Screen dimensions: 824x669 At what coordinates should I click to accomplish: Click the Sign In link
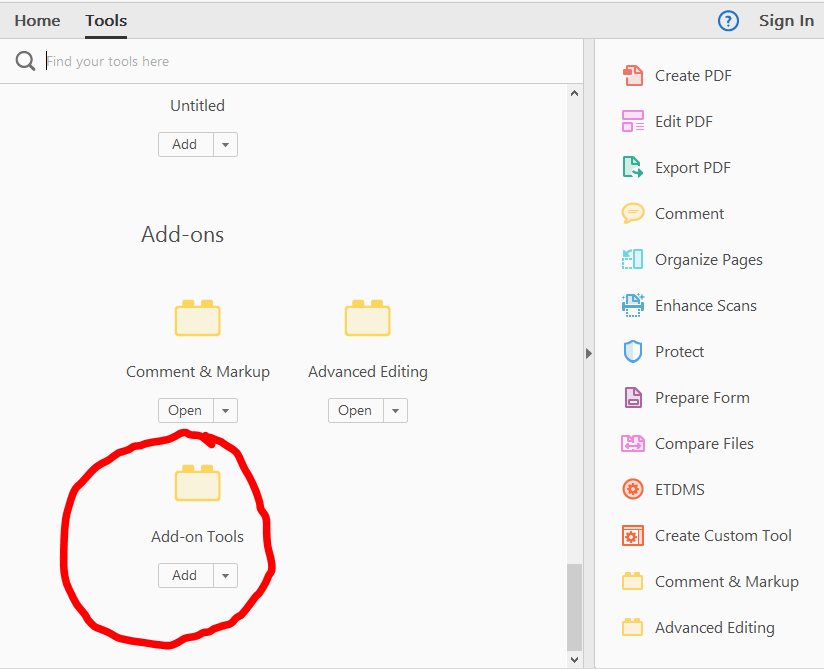[x=786, y=20]
